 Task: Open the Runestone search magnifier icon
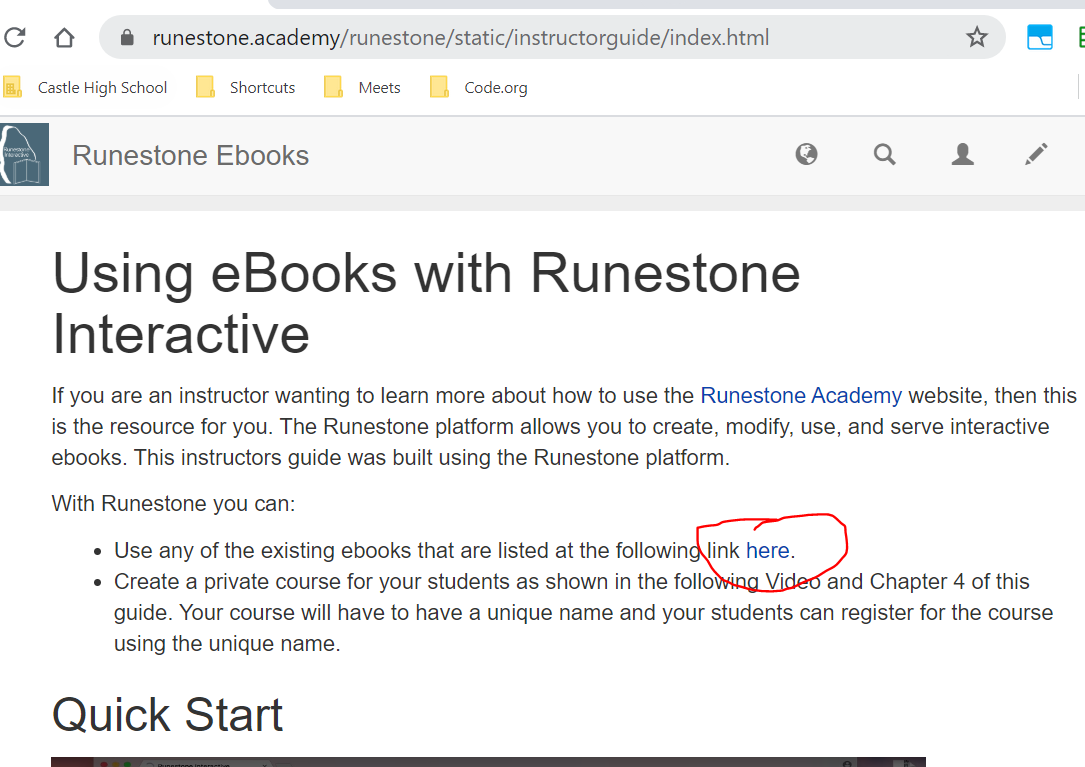pos(884,154)
